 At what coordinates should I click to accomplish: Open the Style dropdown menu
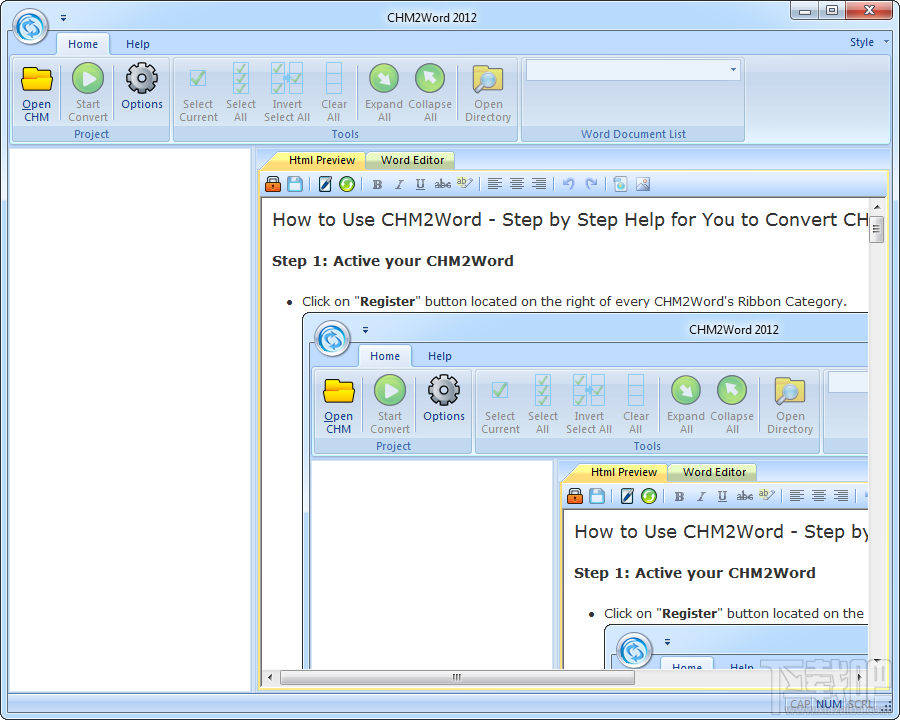tap(868, 42)
